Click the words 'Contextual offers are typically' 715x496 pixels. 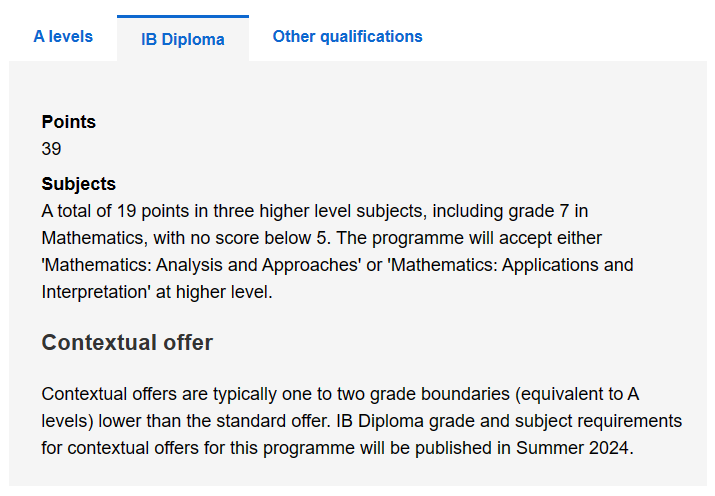(159, 394)
